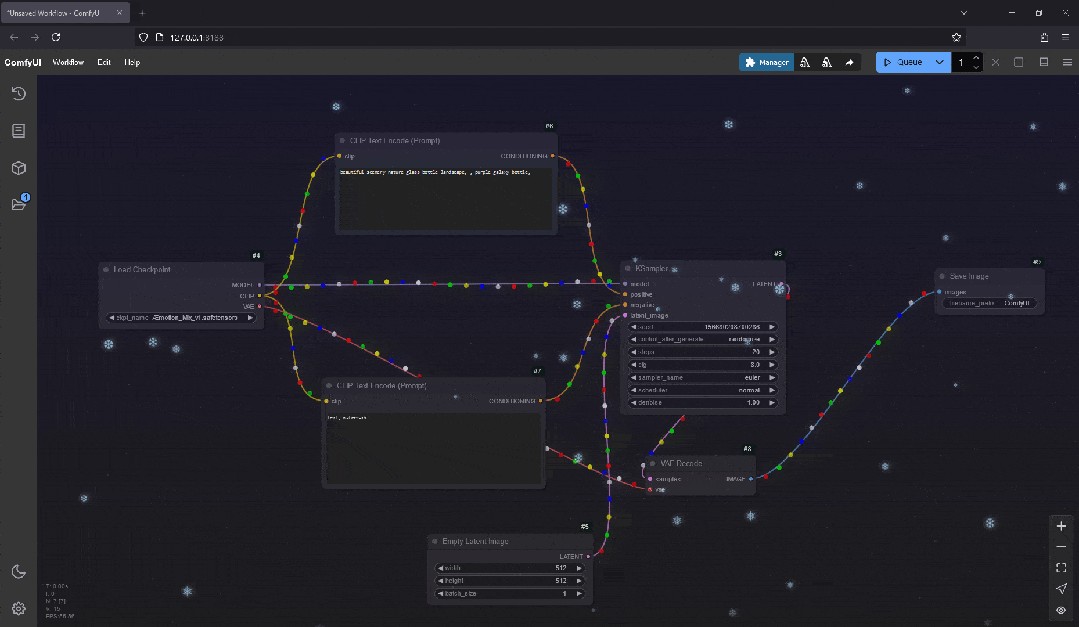
Task: Click the VAE Decode node title
Action: point(681,463)
